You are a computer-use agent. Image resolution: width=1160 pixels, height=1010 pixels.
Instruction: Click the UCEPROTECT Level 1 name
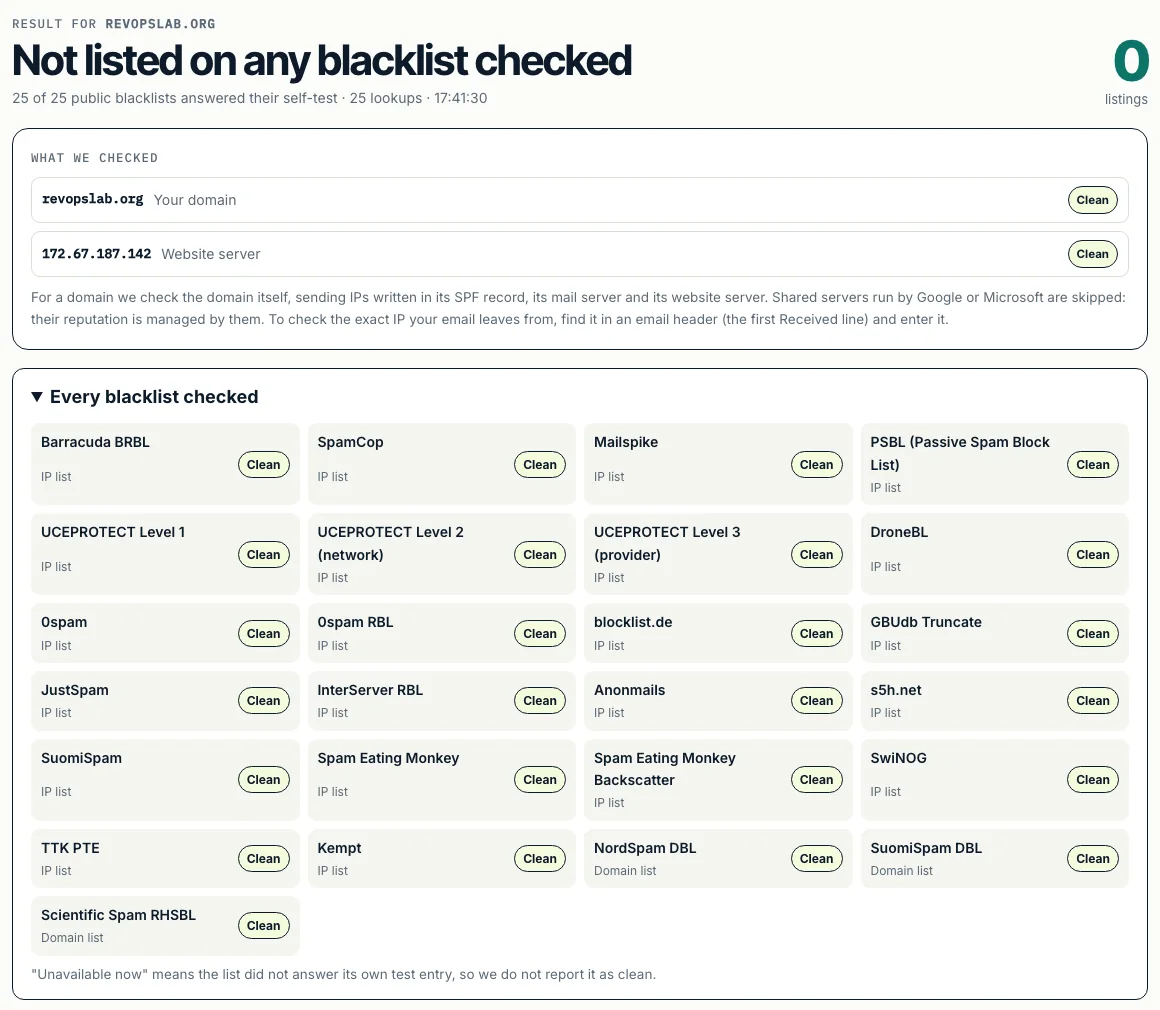[x=113, y=532]
